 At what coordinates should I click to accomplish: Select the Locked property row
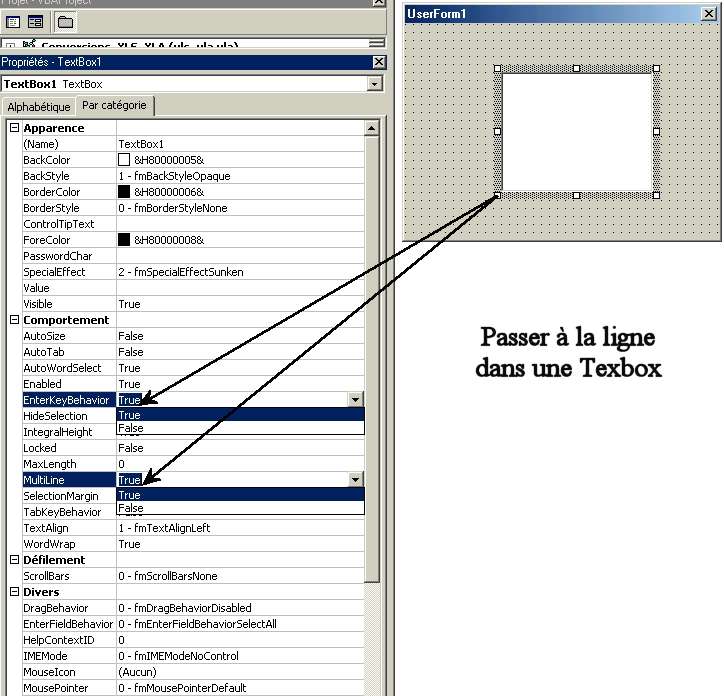pyautogui.click(x=193, y=448)
